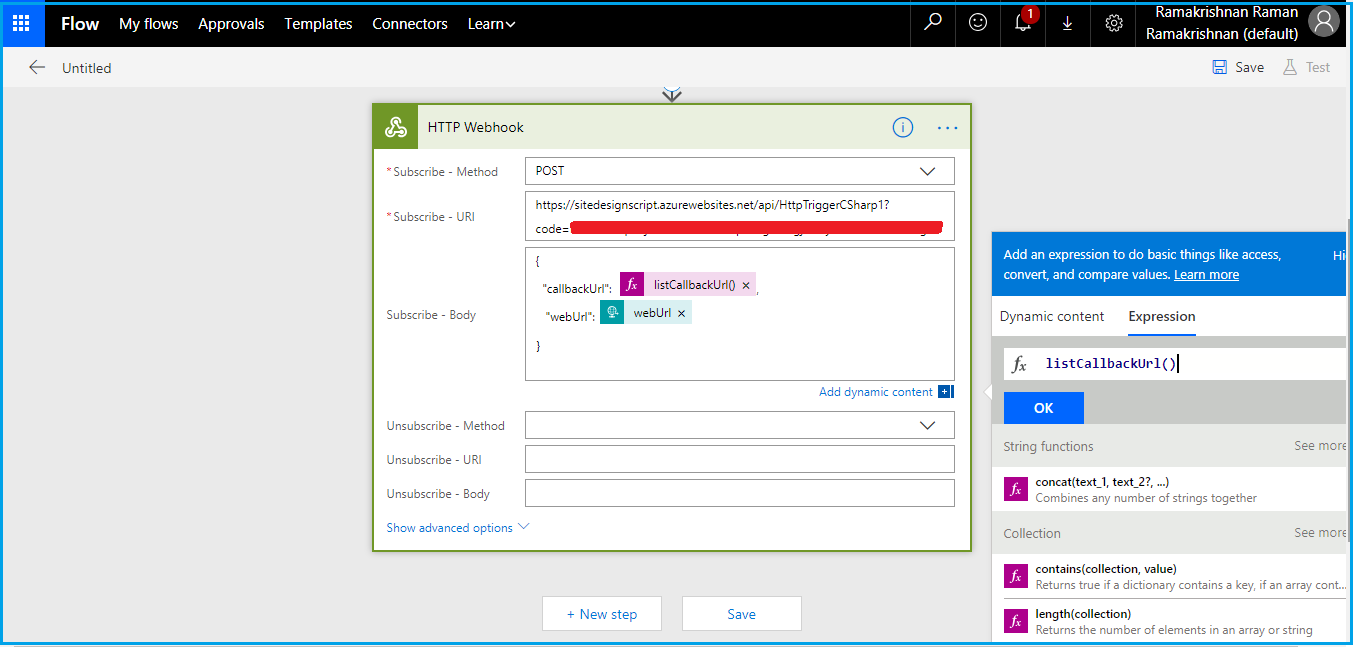Click the Flow home logo text

click(x=80, y=23)
